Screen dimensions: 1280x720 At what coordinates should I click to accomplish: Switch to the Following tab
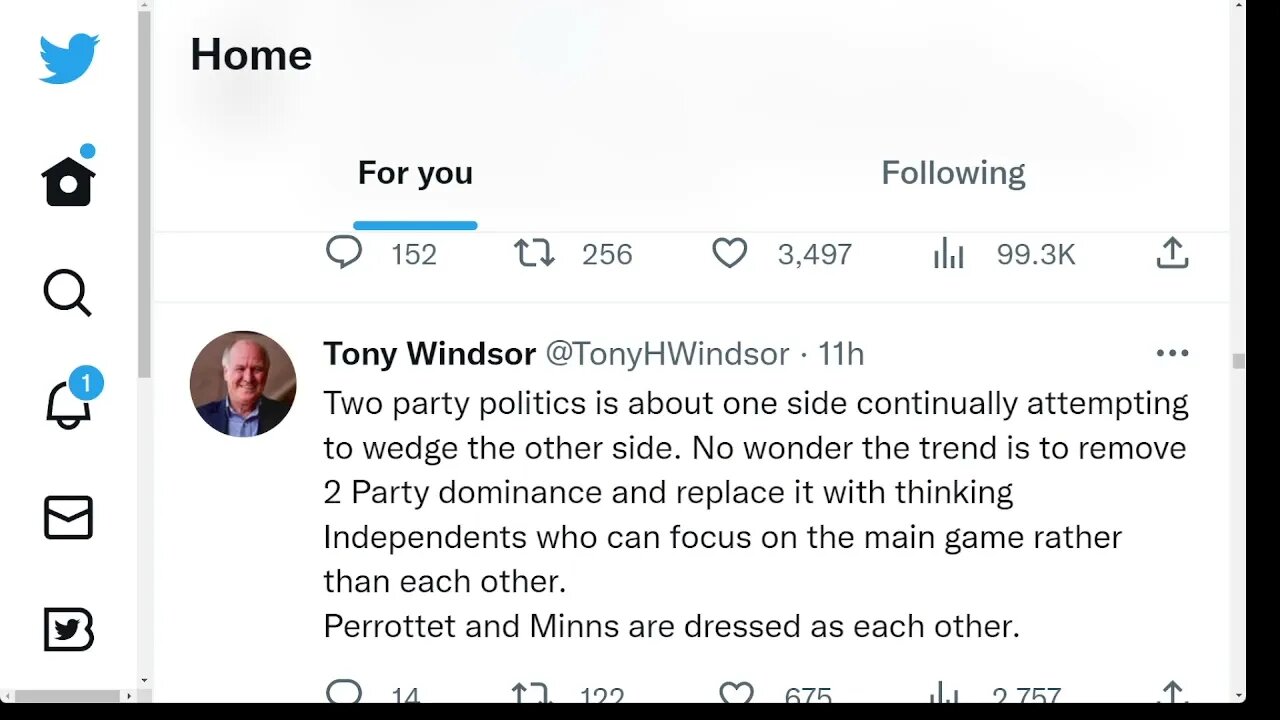click(952, 173)
